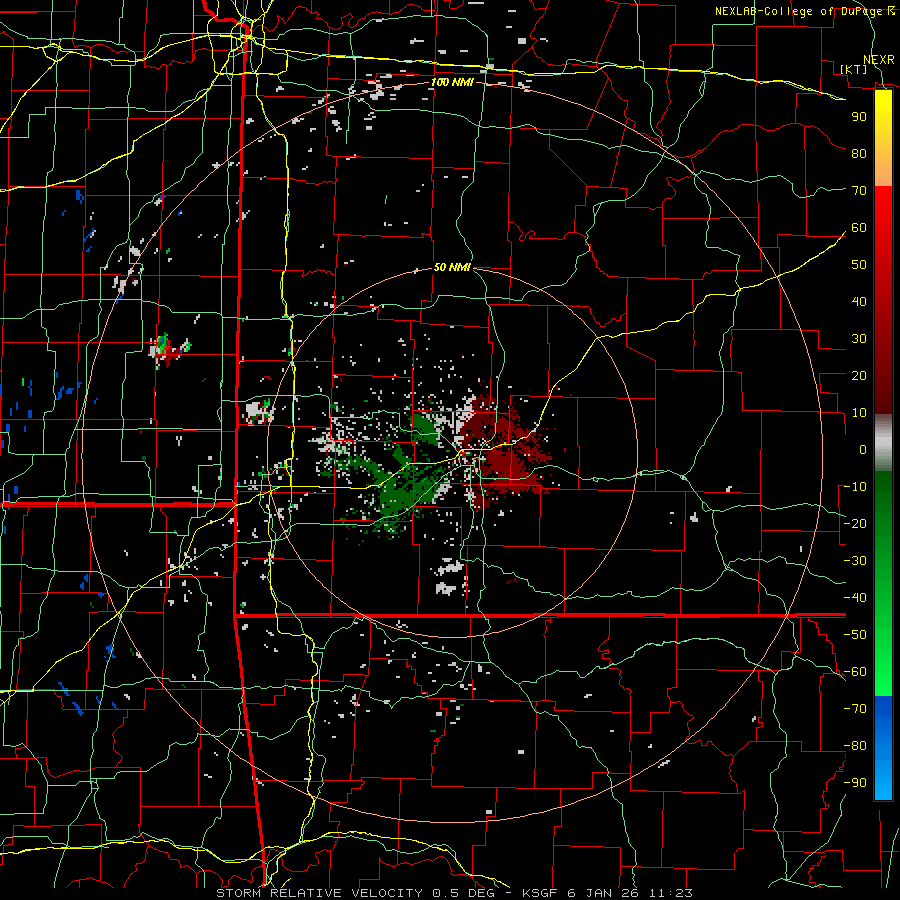Click the -80 value on the velocity scale
Screen dimensions: 900x900
point(855,746)
